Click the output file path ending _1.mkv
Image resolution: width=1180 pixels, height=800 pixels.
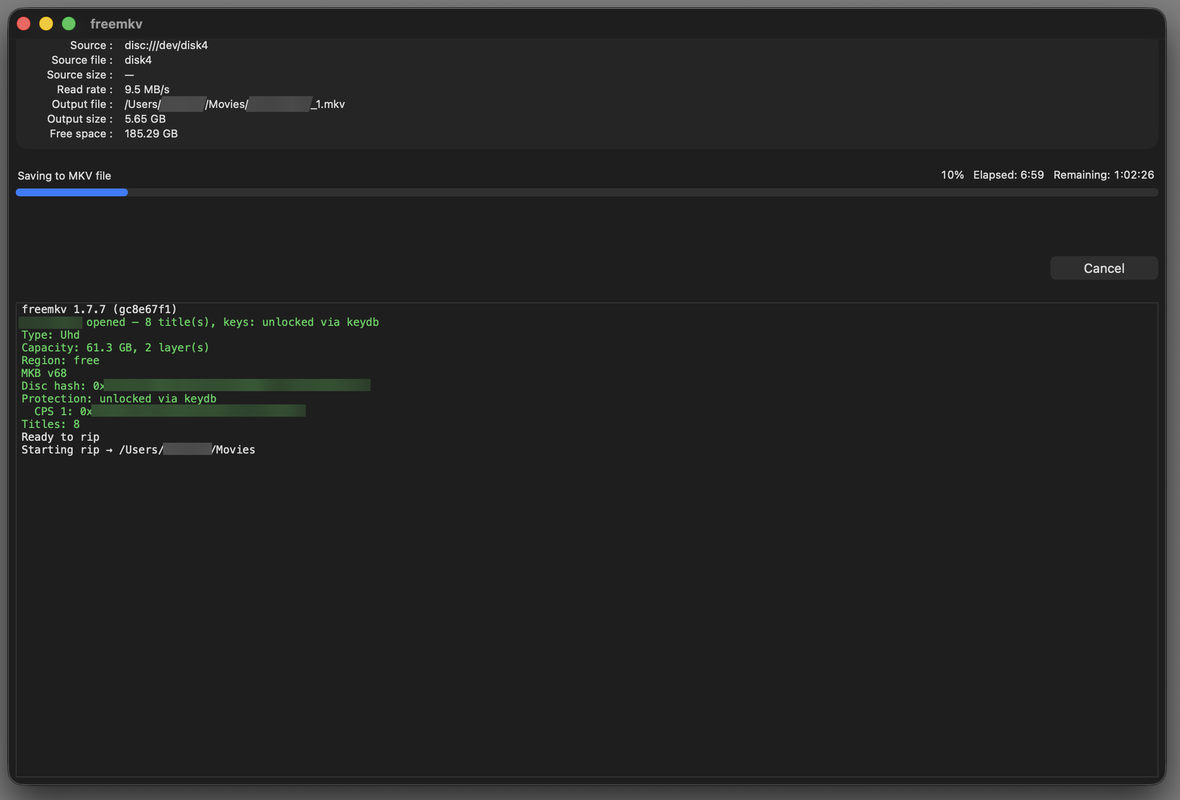point(235,104)
